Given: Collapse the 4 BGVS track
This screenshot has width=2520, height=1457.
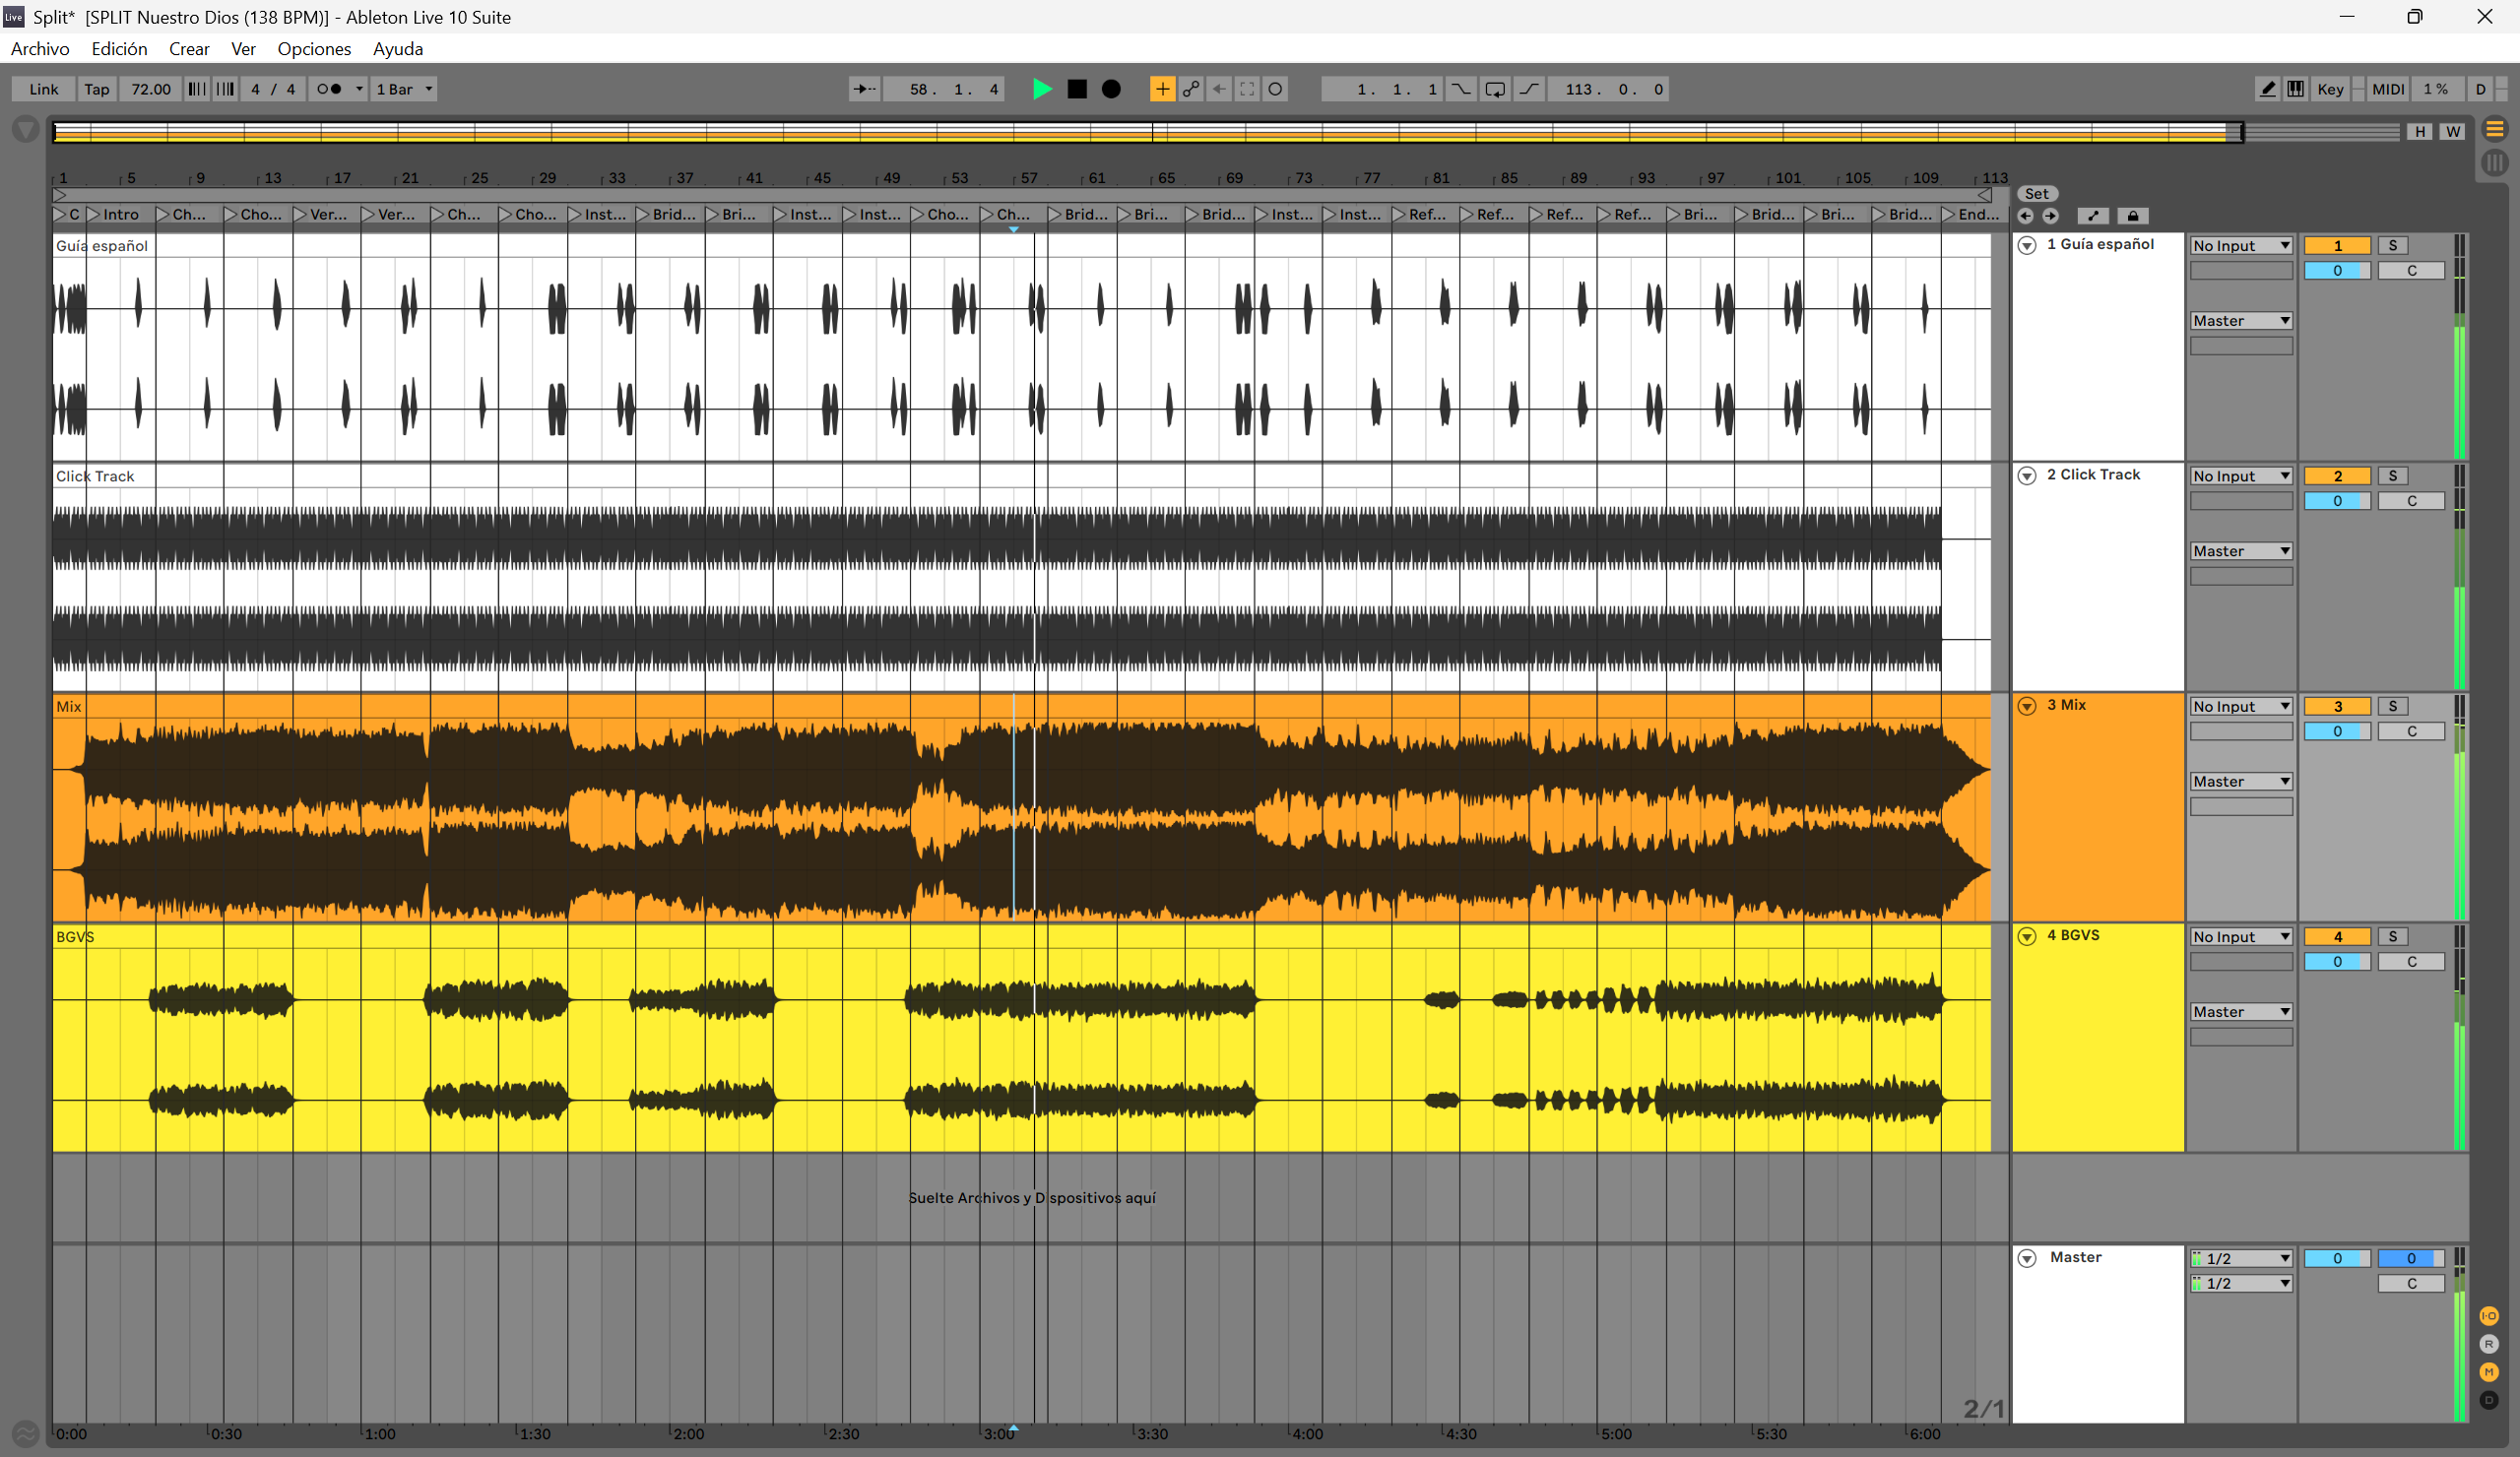Looking at the screenshot, I should tap(2026, 936).
